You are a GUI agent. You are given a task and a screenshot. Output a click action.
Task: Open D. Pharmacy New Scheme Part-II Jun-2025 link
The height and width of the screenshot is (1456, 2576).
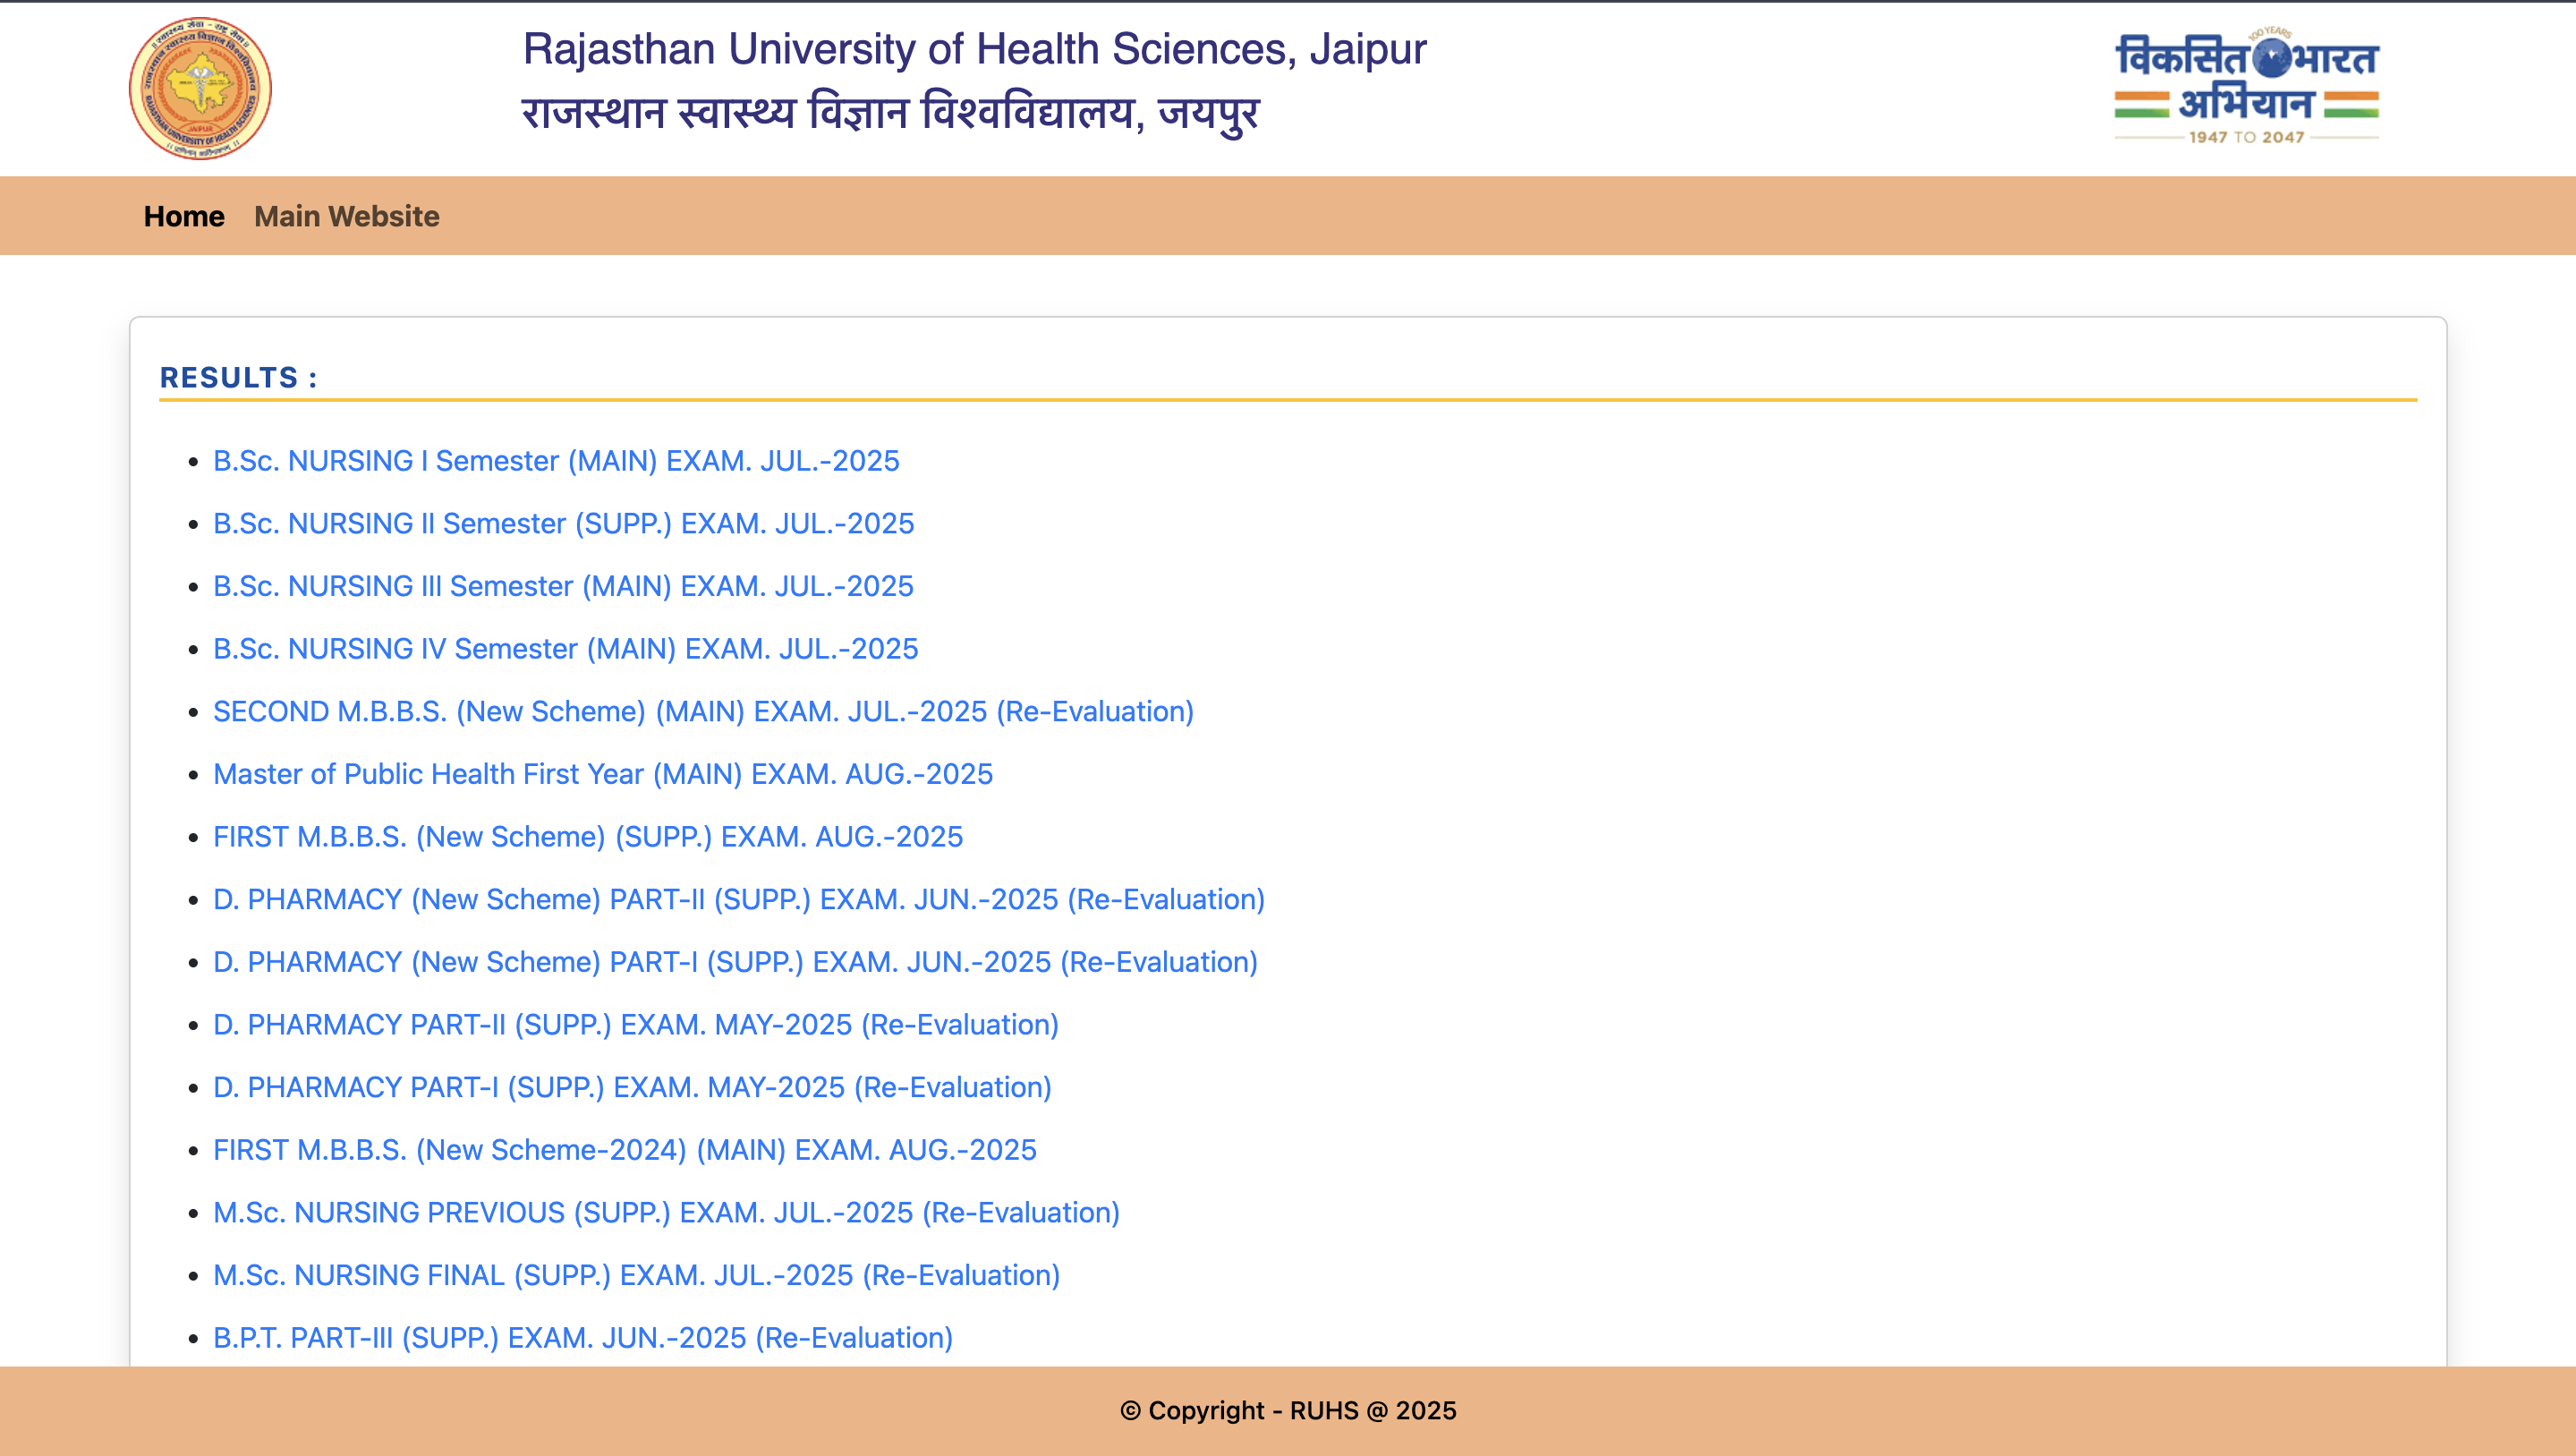click(739, 900)
